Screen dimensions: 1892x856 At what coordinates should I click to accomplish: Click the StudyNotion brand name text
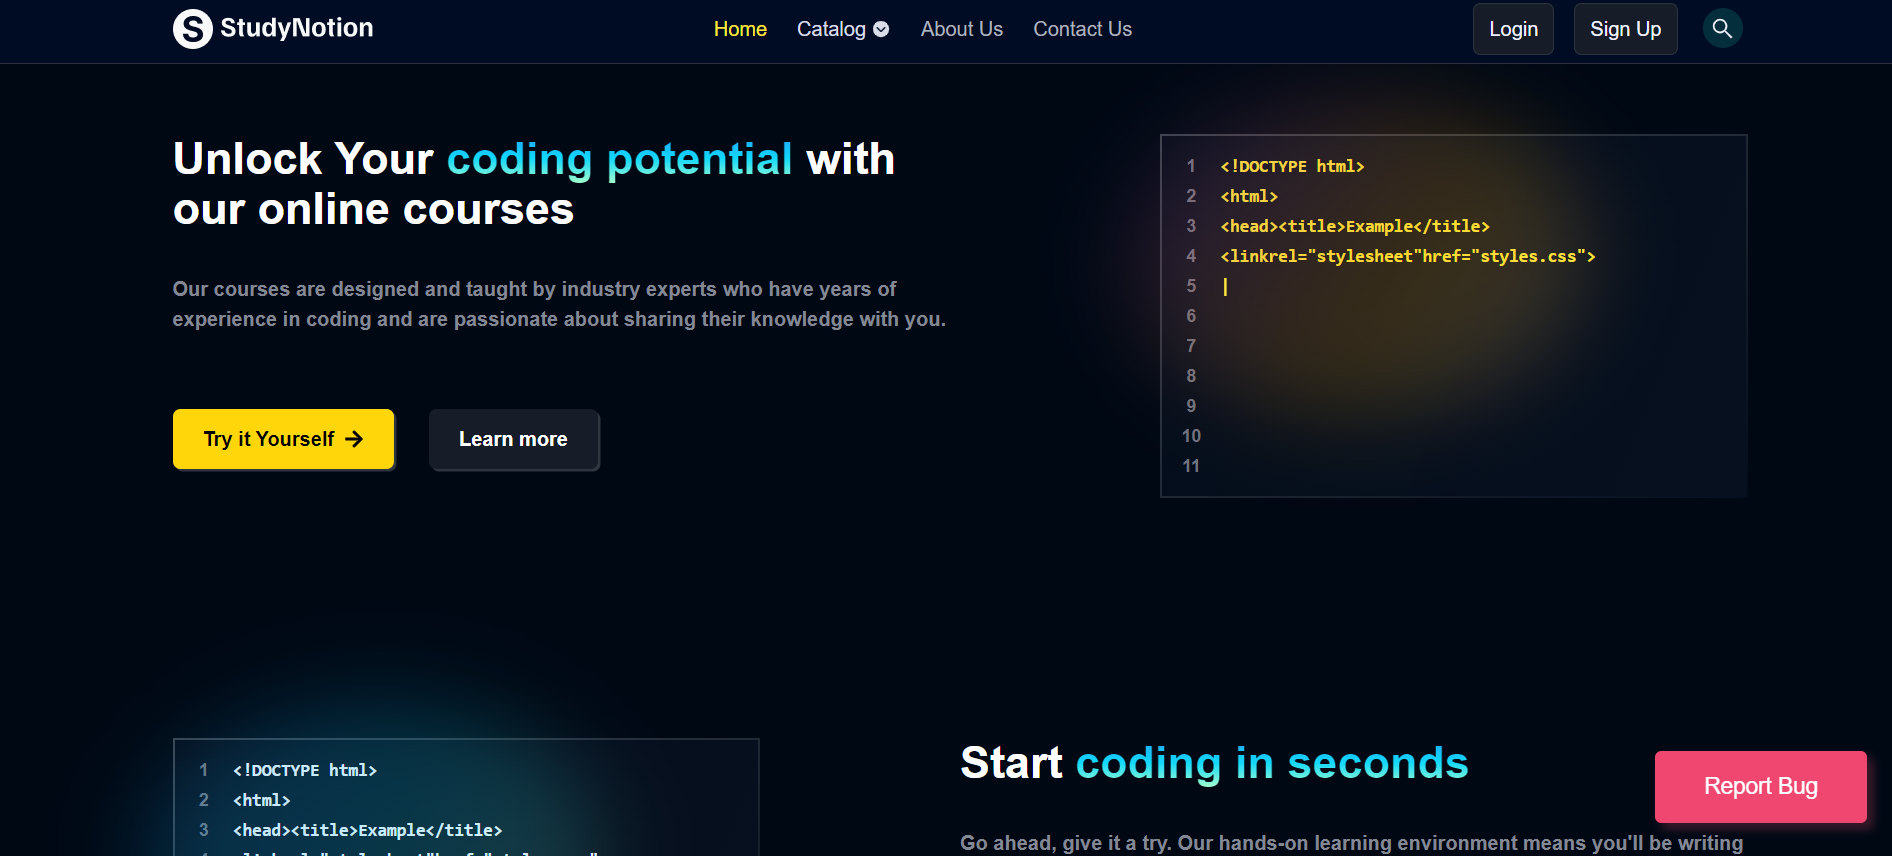pos(296,28)
